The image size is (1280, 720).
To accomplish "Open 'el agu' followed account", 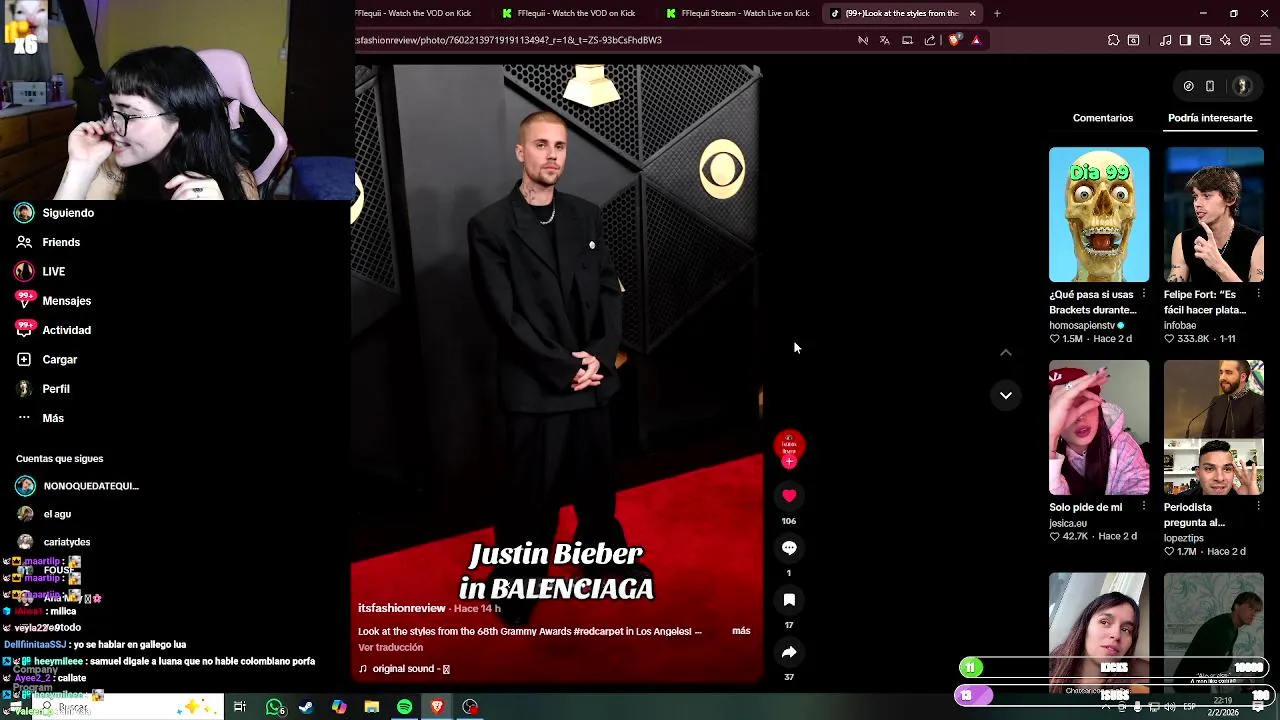I will tap(43, 514).
